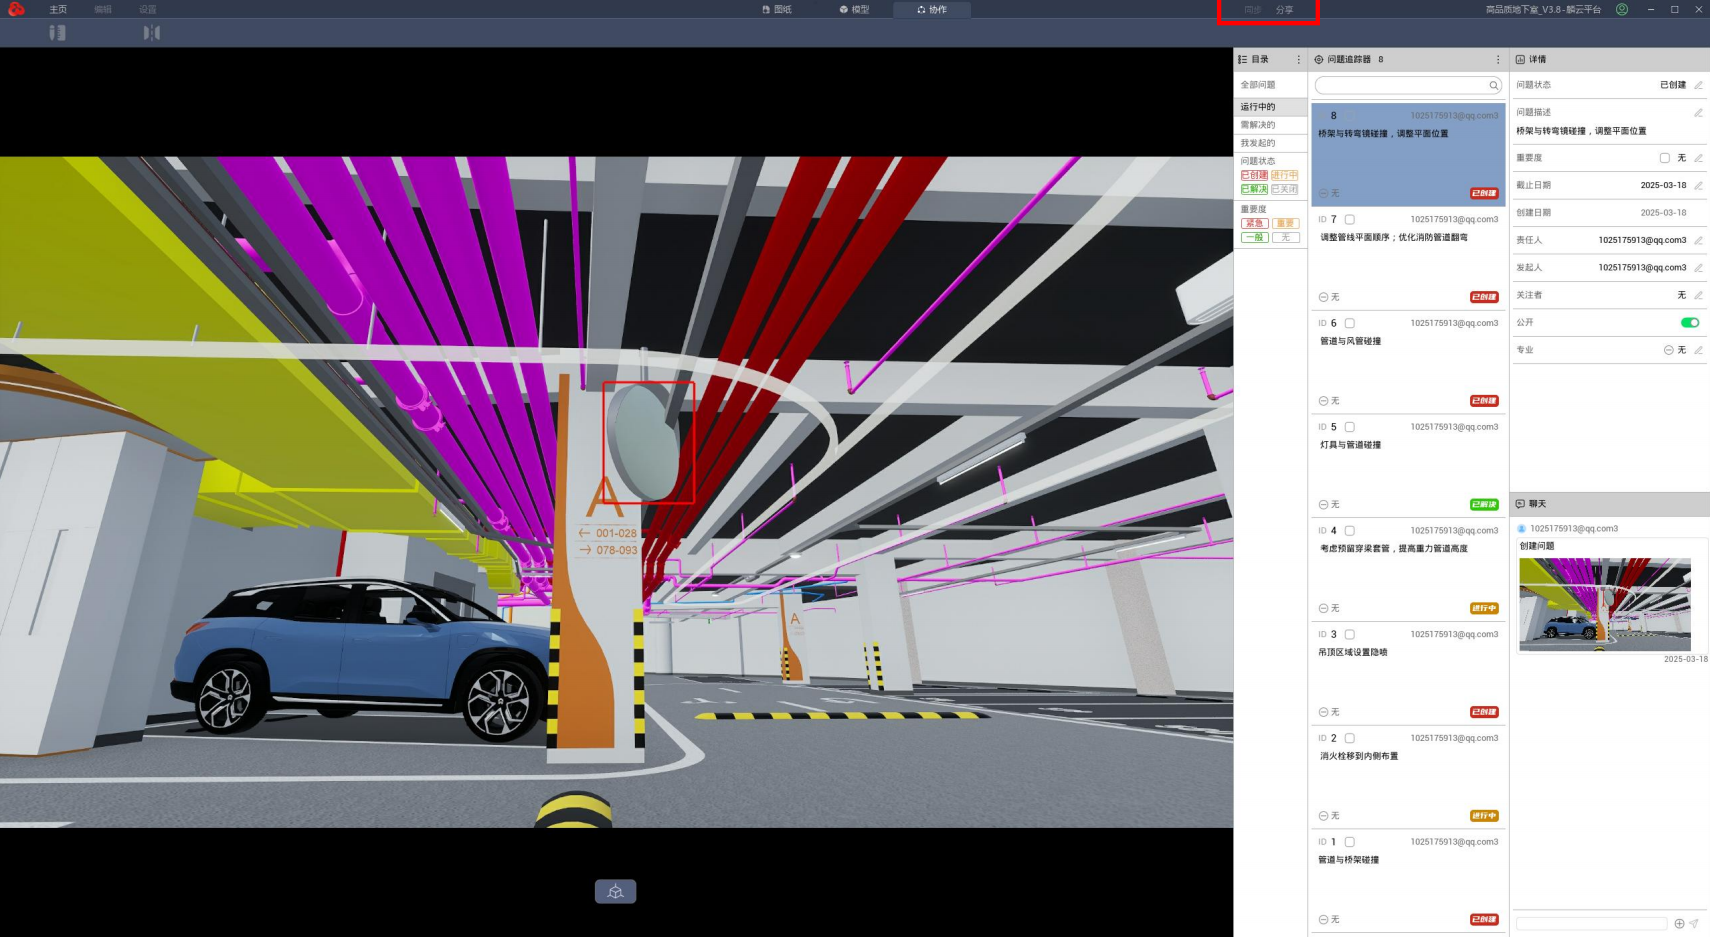Click the mirror-split toolbar icon
Viewport: 1710px width, 939px height.
click(151, 33)
